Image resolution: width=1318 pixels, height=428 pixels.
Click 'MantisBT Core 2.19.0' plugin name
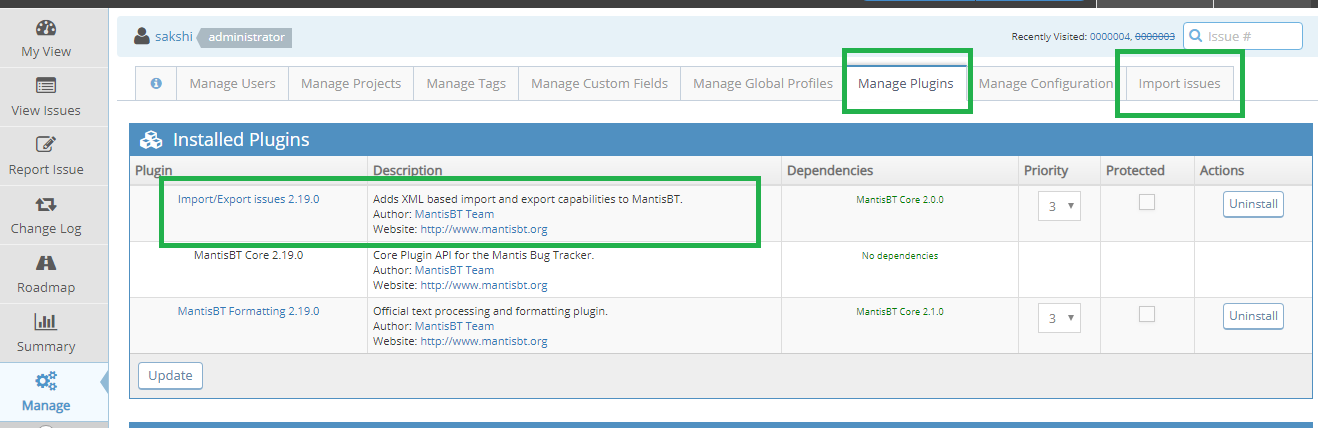coord(248,255)
